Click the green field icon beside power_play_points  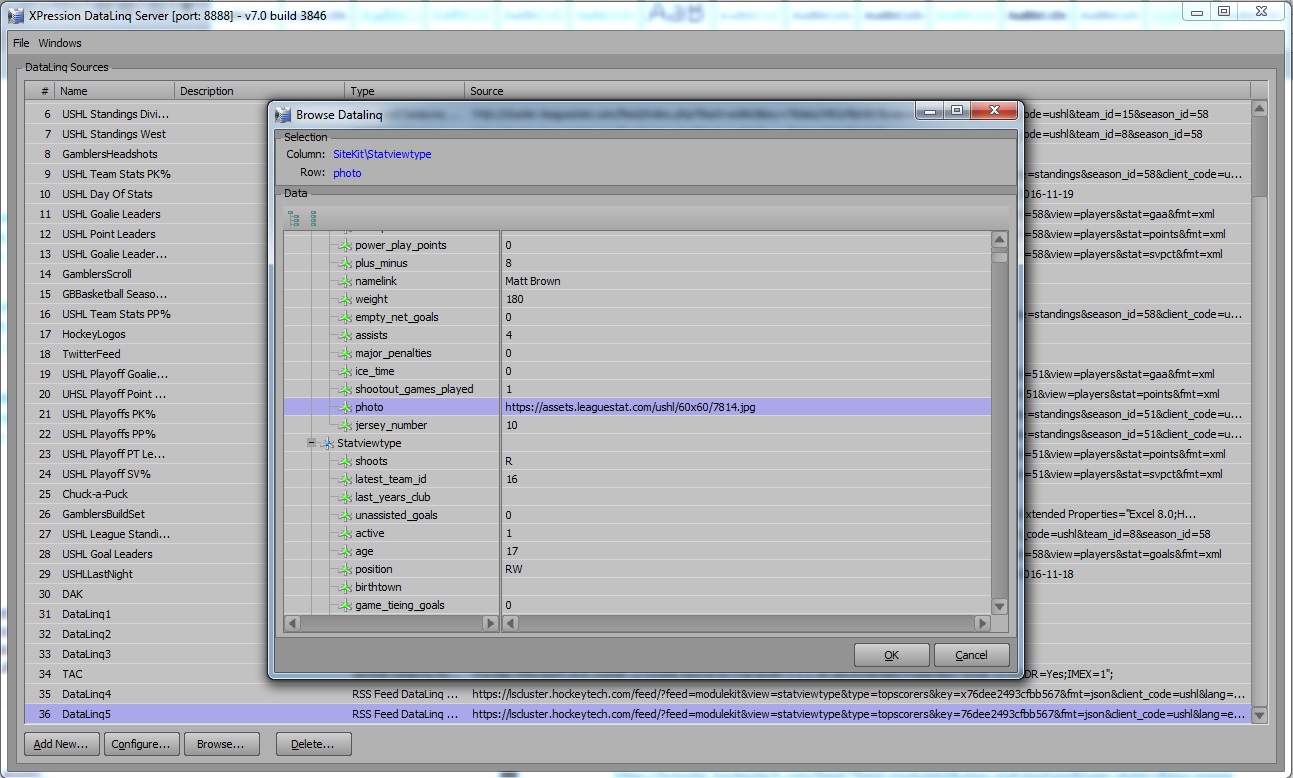346,245
